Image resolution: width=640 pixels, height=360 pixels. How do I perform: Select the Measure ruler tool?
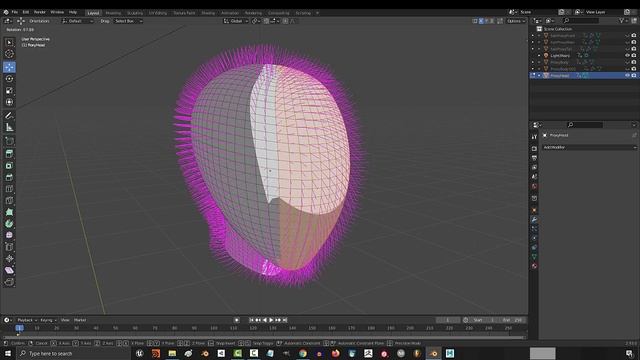pos(9,128)
